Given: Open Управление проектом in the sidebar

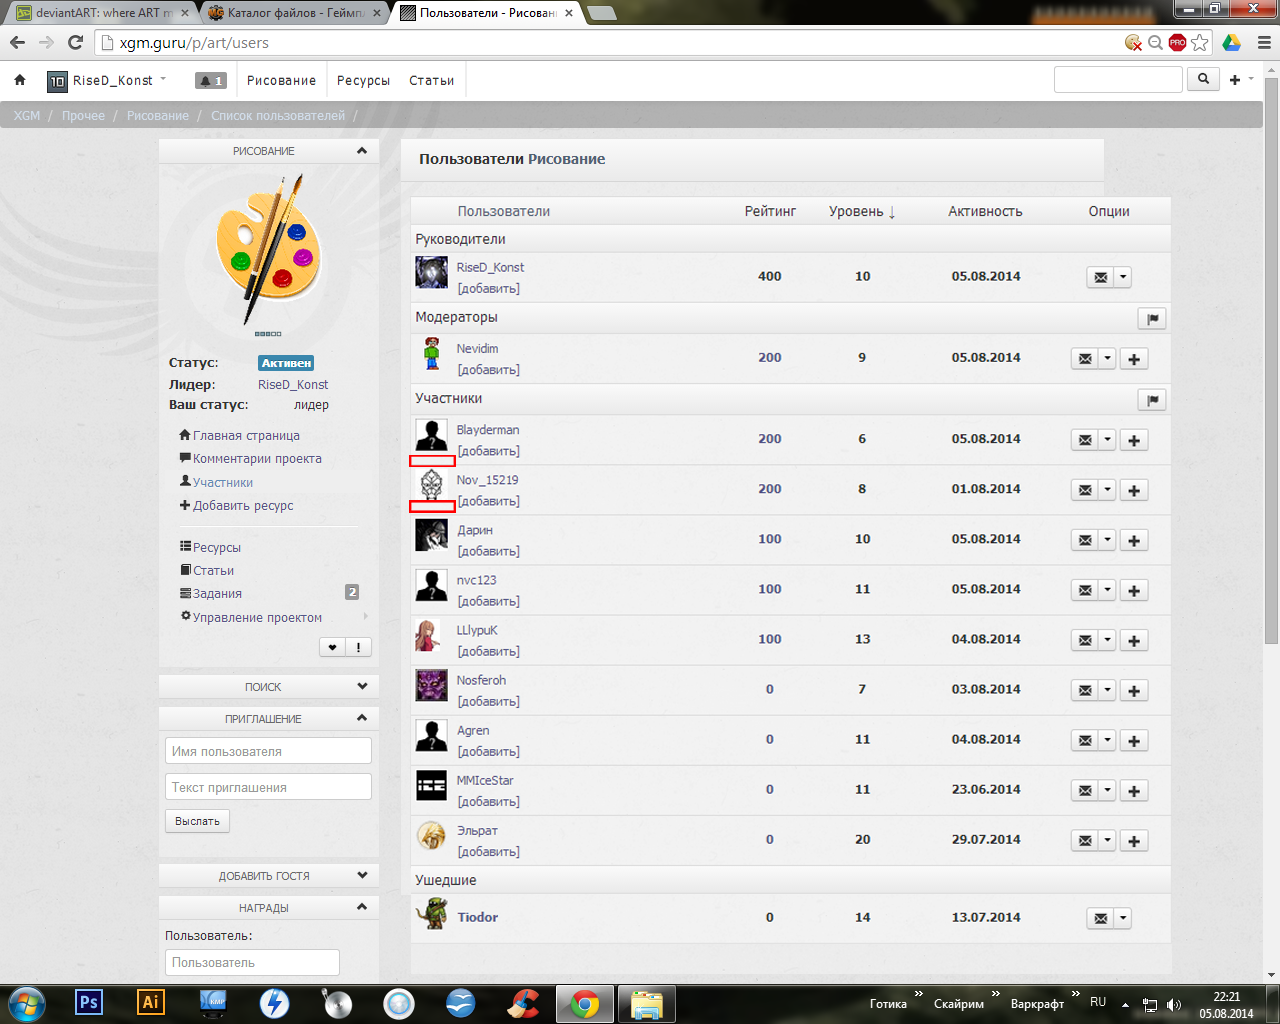Looking at the screenshot, I should click(x=257, y=617).
